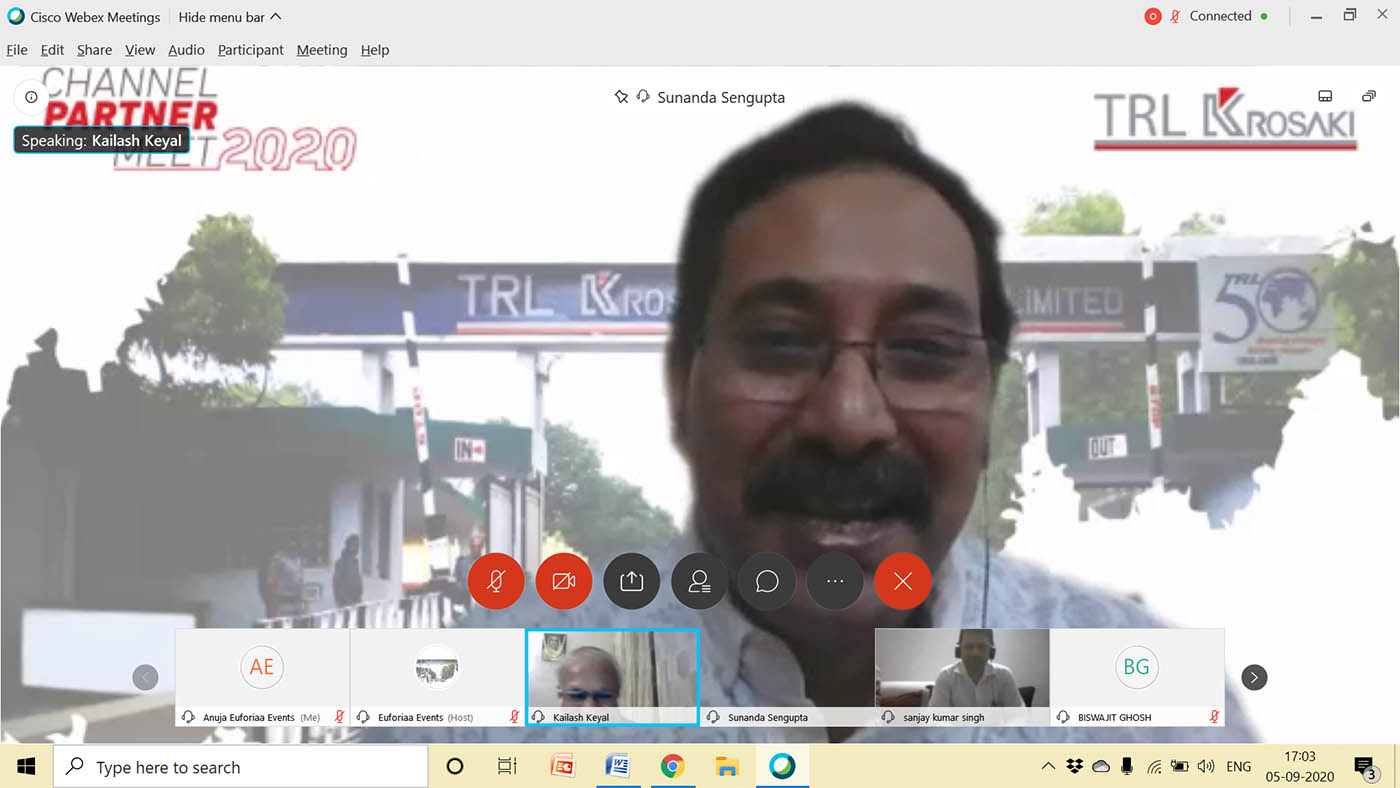Leave meeting with the red X button
This screenshot has width=1400, height=788.
pos(903,581)
